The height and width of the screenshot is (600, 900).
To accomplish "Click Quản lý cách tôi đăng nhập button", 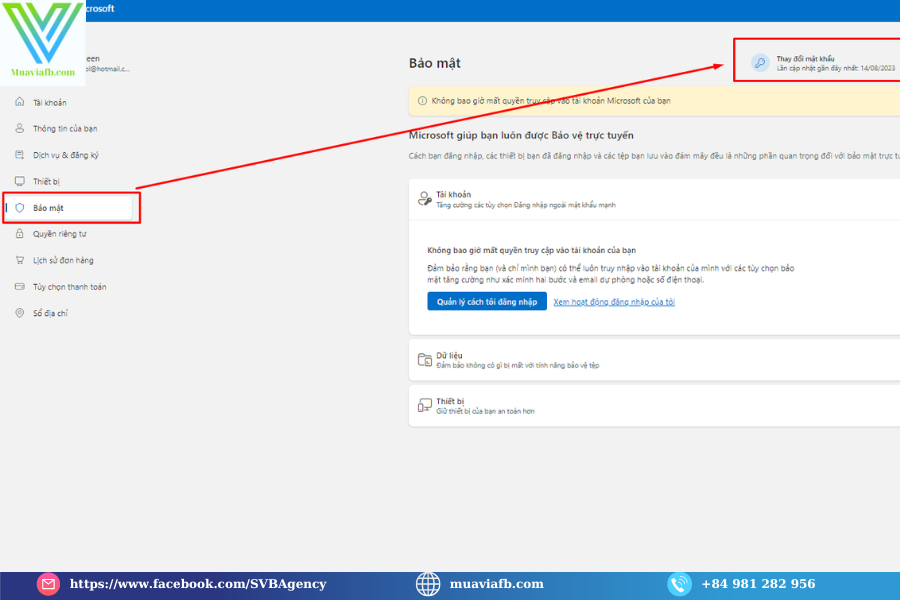I will [x=487, y=301].
